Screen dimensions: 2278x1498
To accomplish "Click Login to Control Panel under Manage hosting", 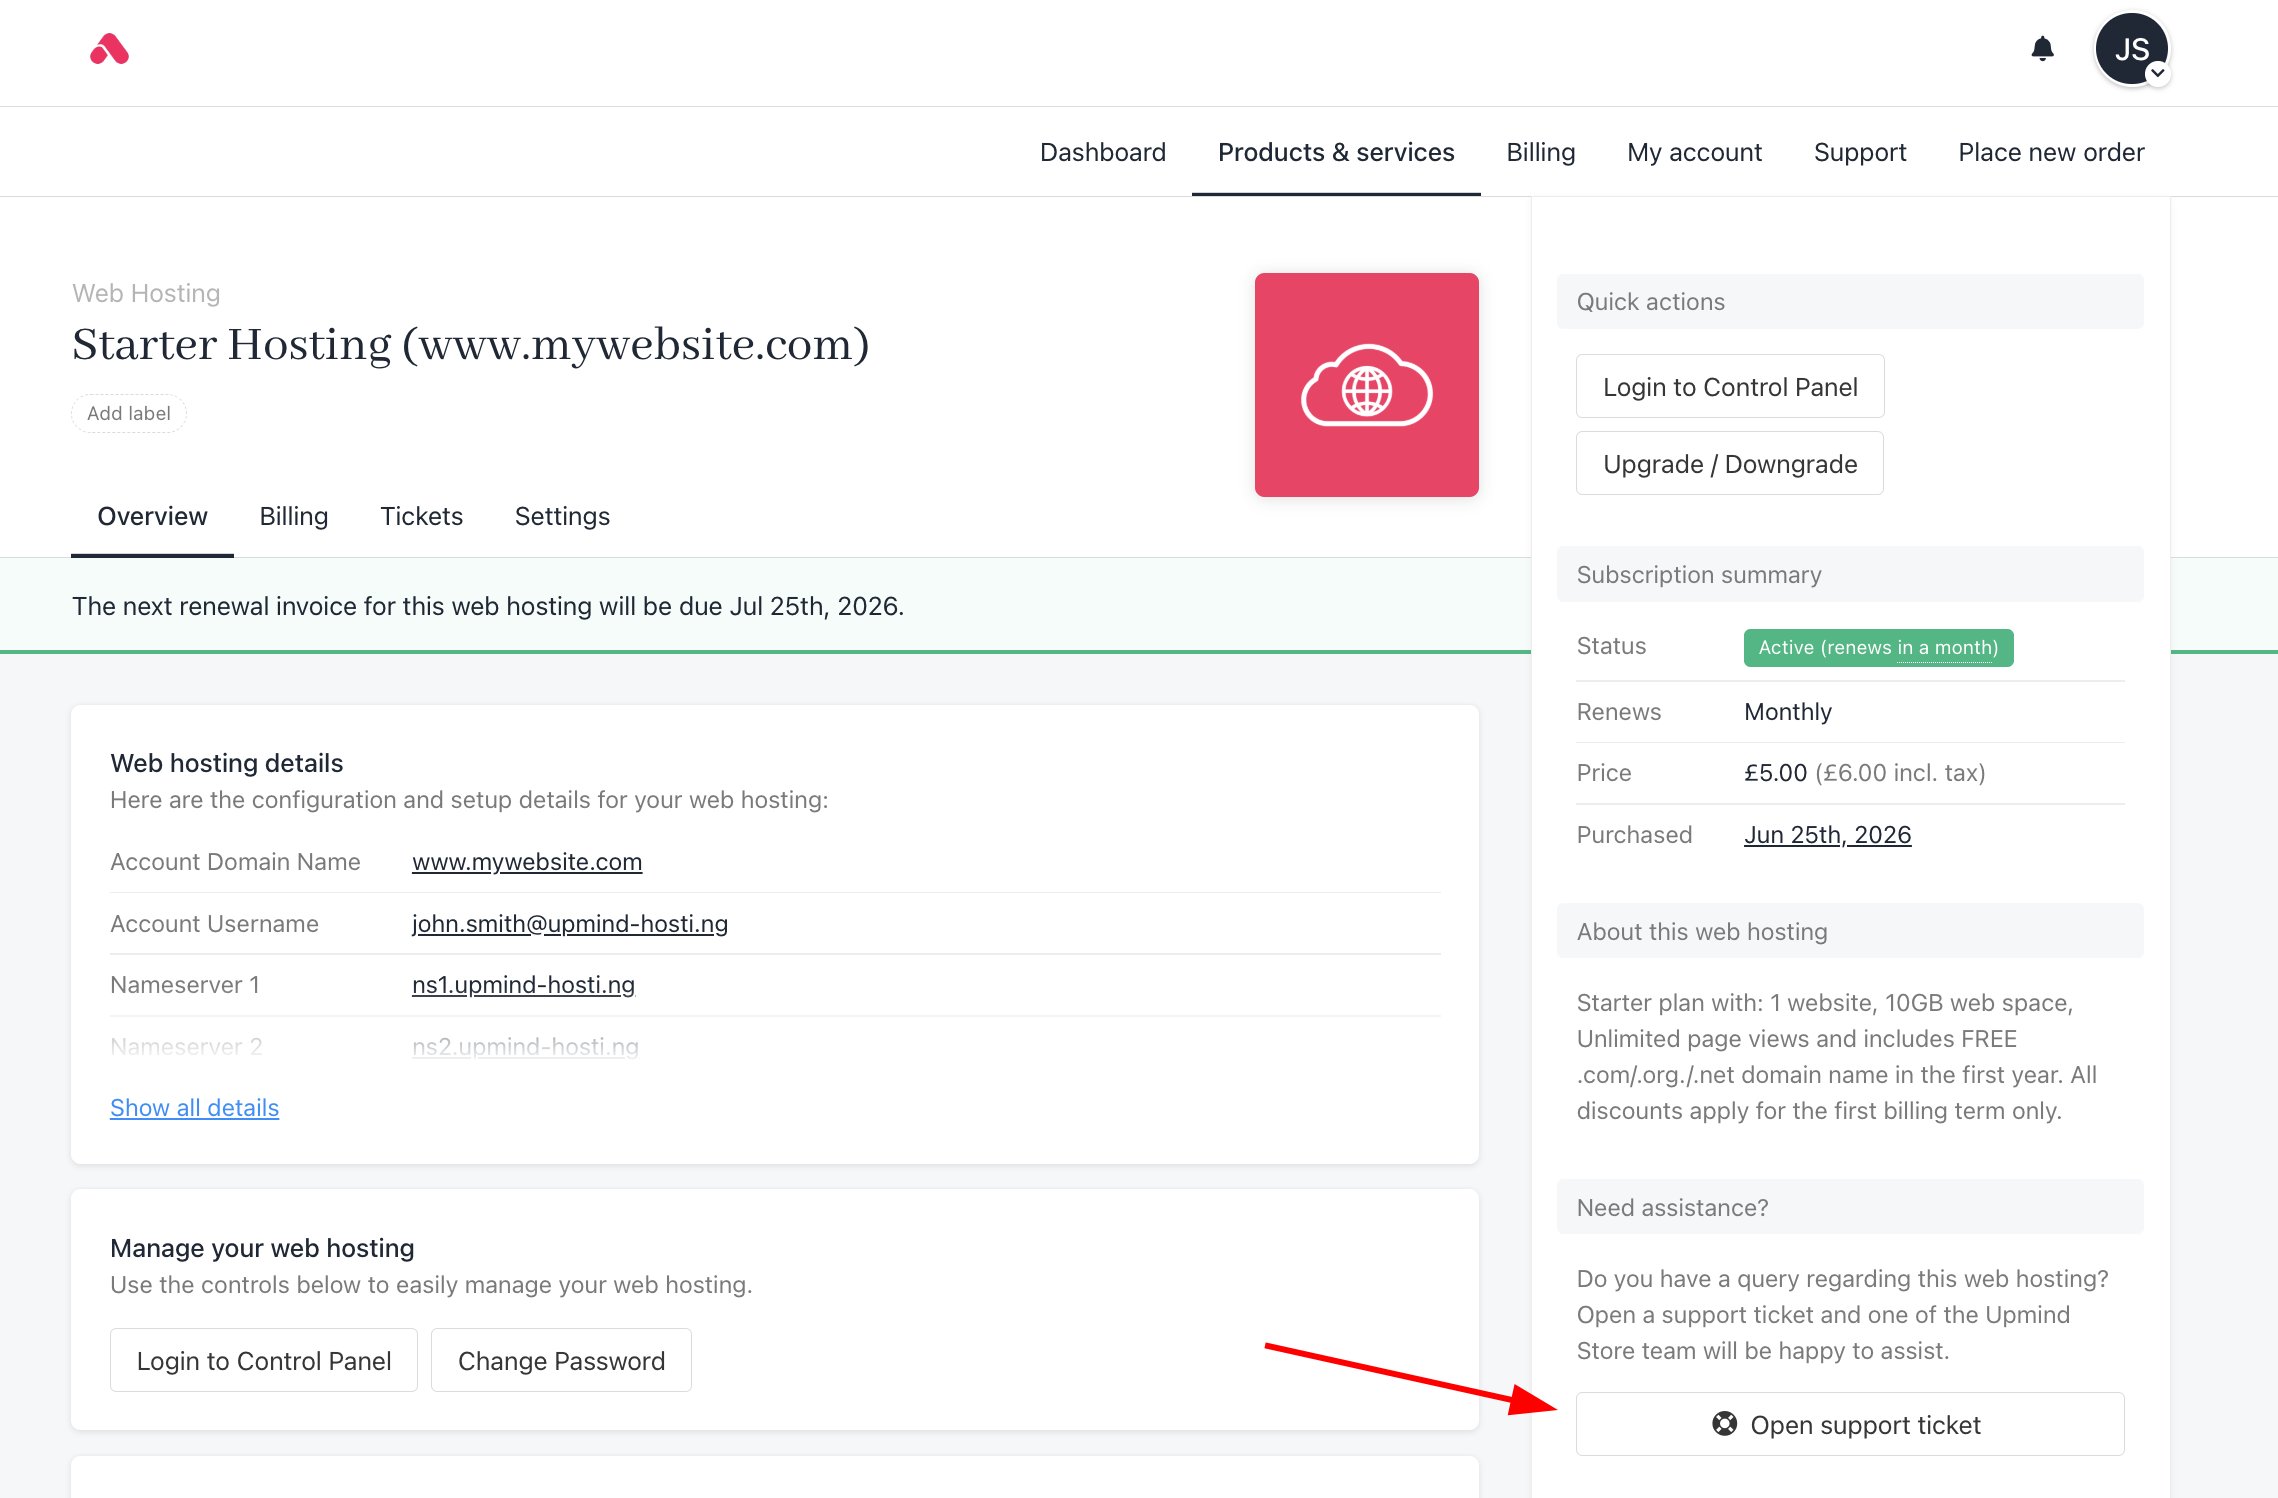I will (x=264, y=1360).
